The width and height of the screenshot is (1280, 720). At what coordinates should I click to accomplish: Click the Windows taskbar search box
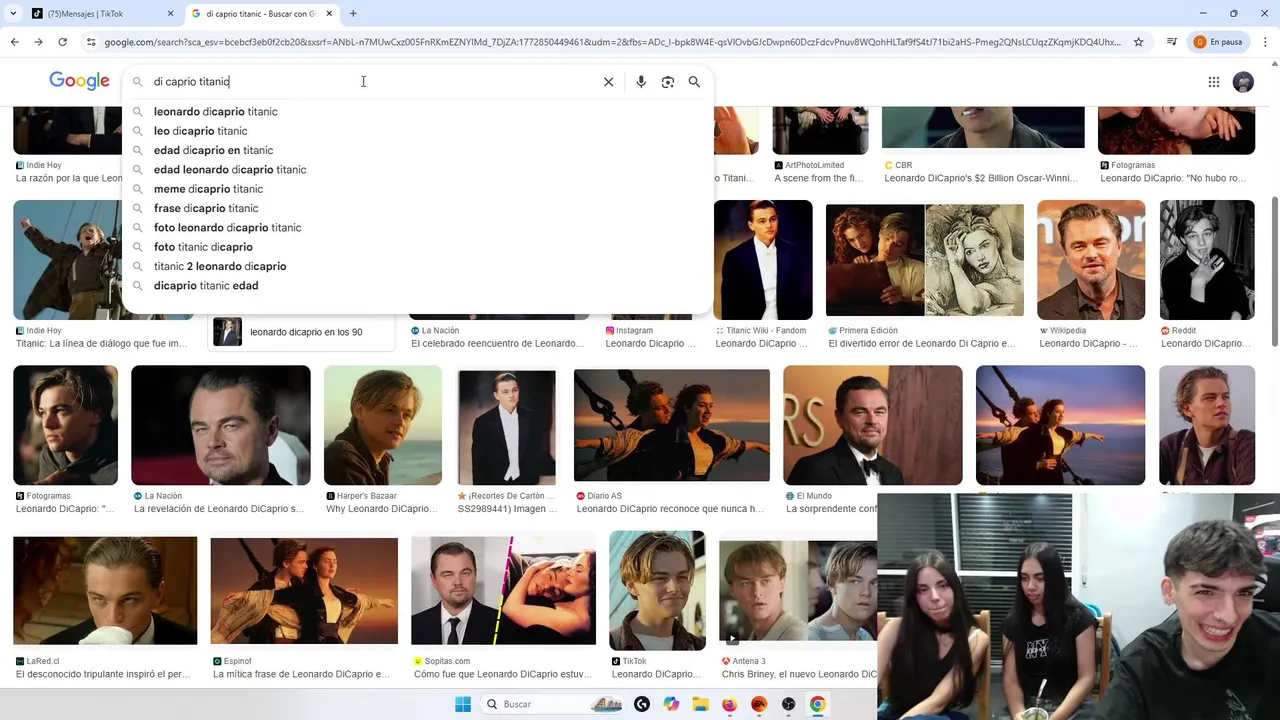coord(553,704)
